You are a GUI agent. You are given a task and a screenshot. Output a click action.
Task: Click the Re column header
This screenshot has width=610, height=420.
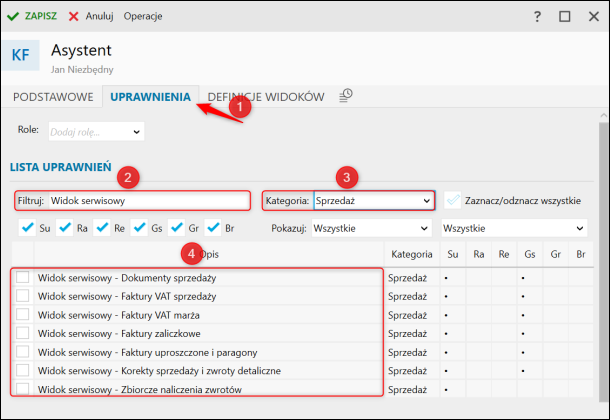(x=504, y=254)
